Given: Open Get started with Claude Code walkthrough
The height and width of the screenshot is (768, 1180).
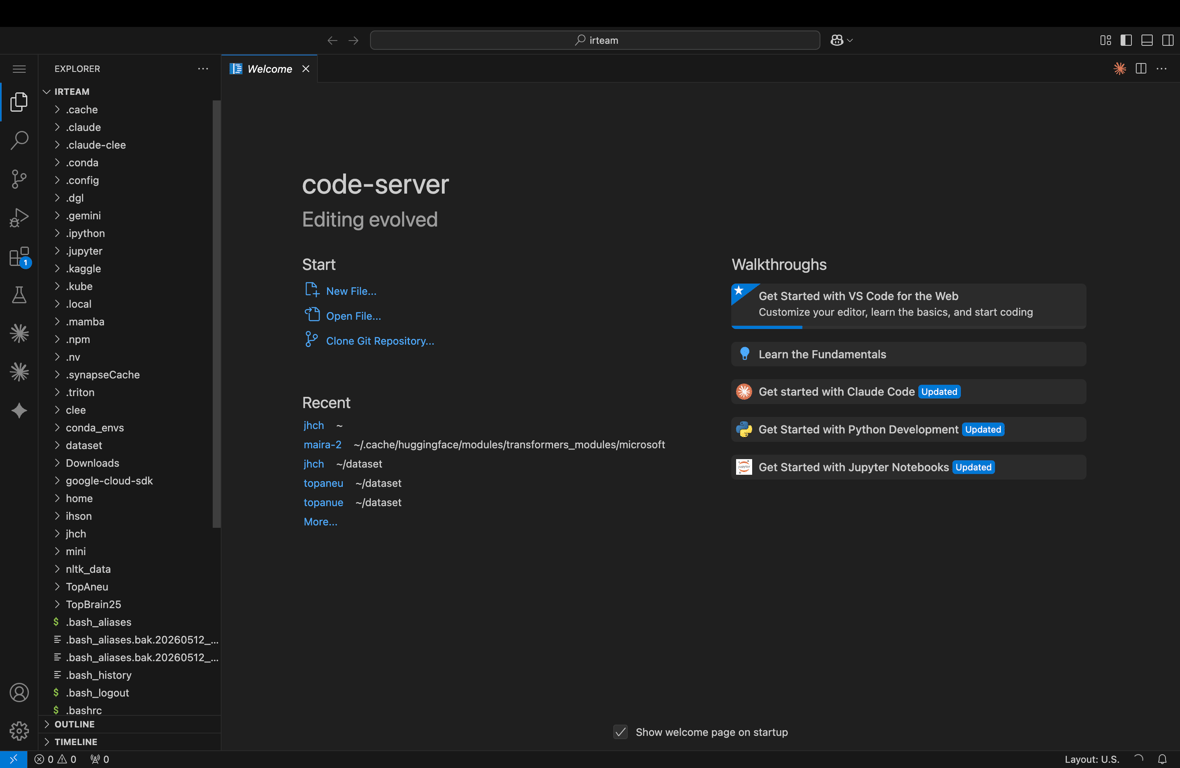Looking at the screenshot, I should pos(908,392).
